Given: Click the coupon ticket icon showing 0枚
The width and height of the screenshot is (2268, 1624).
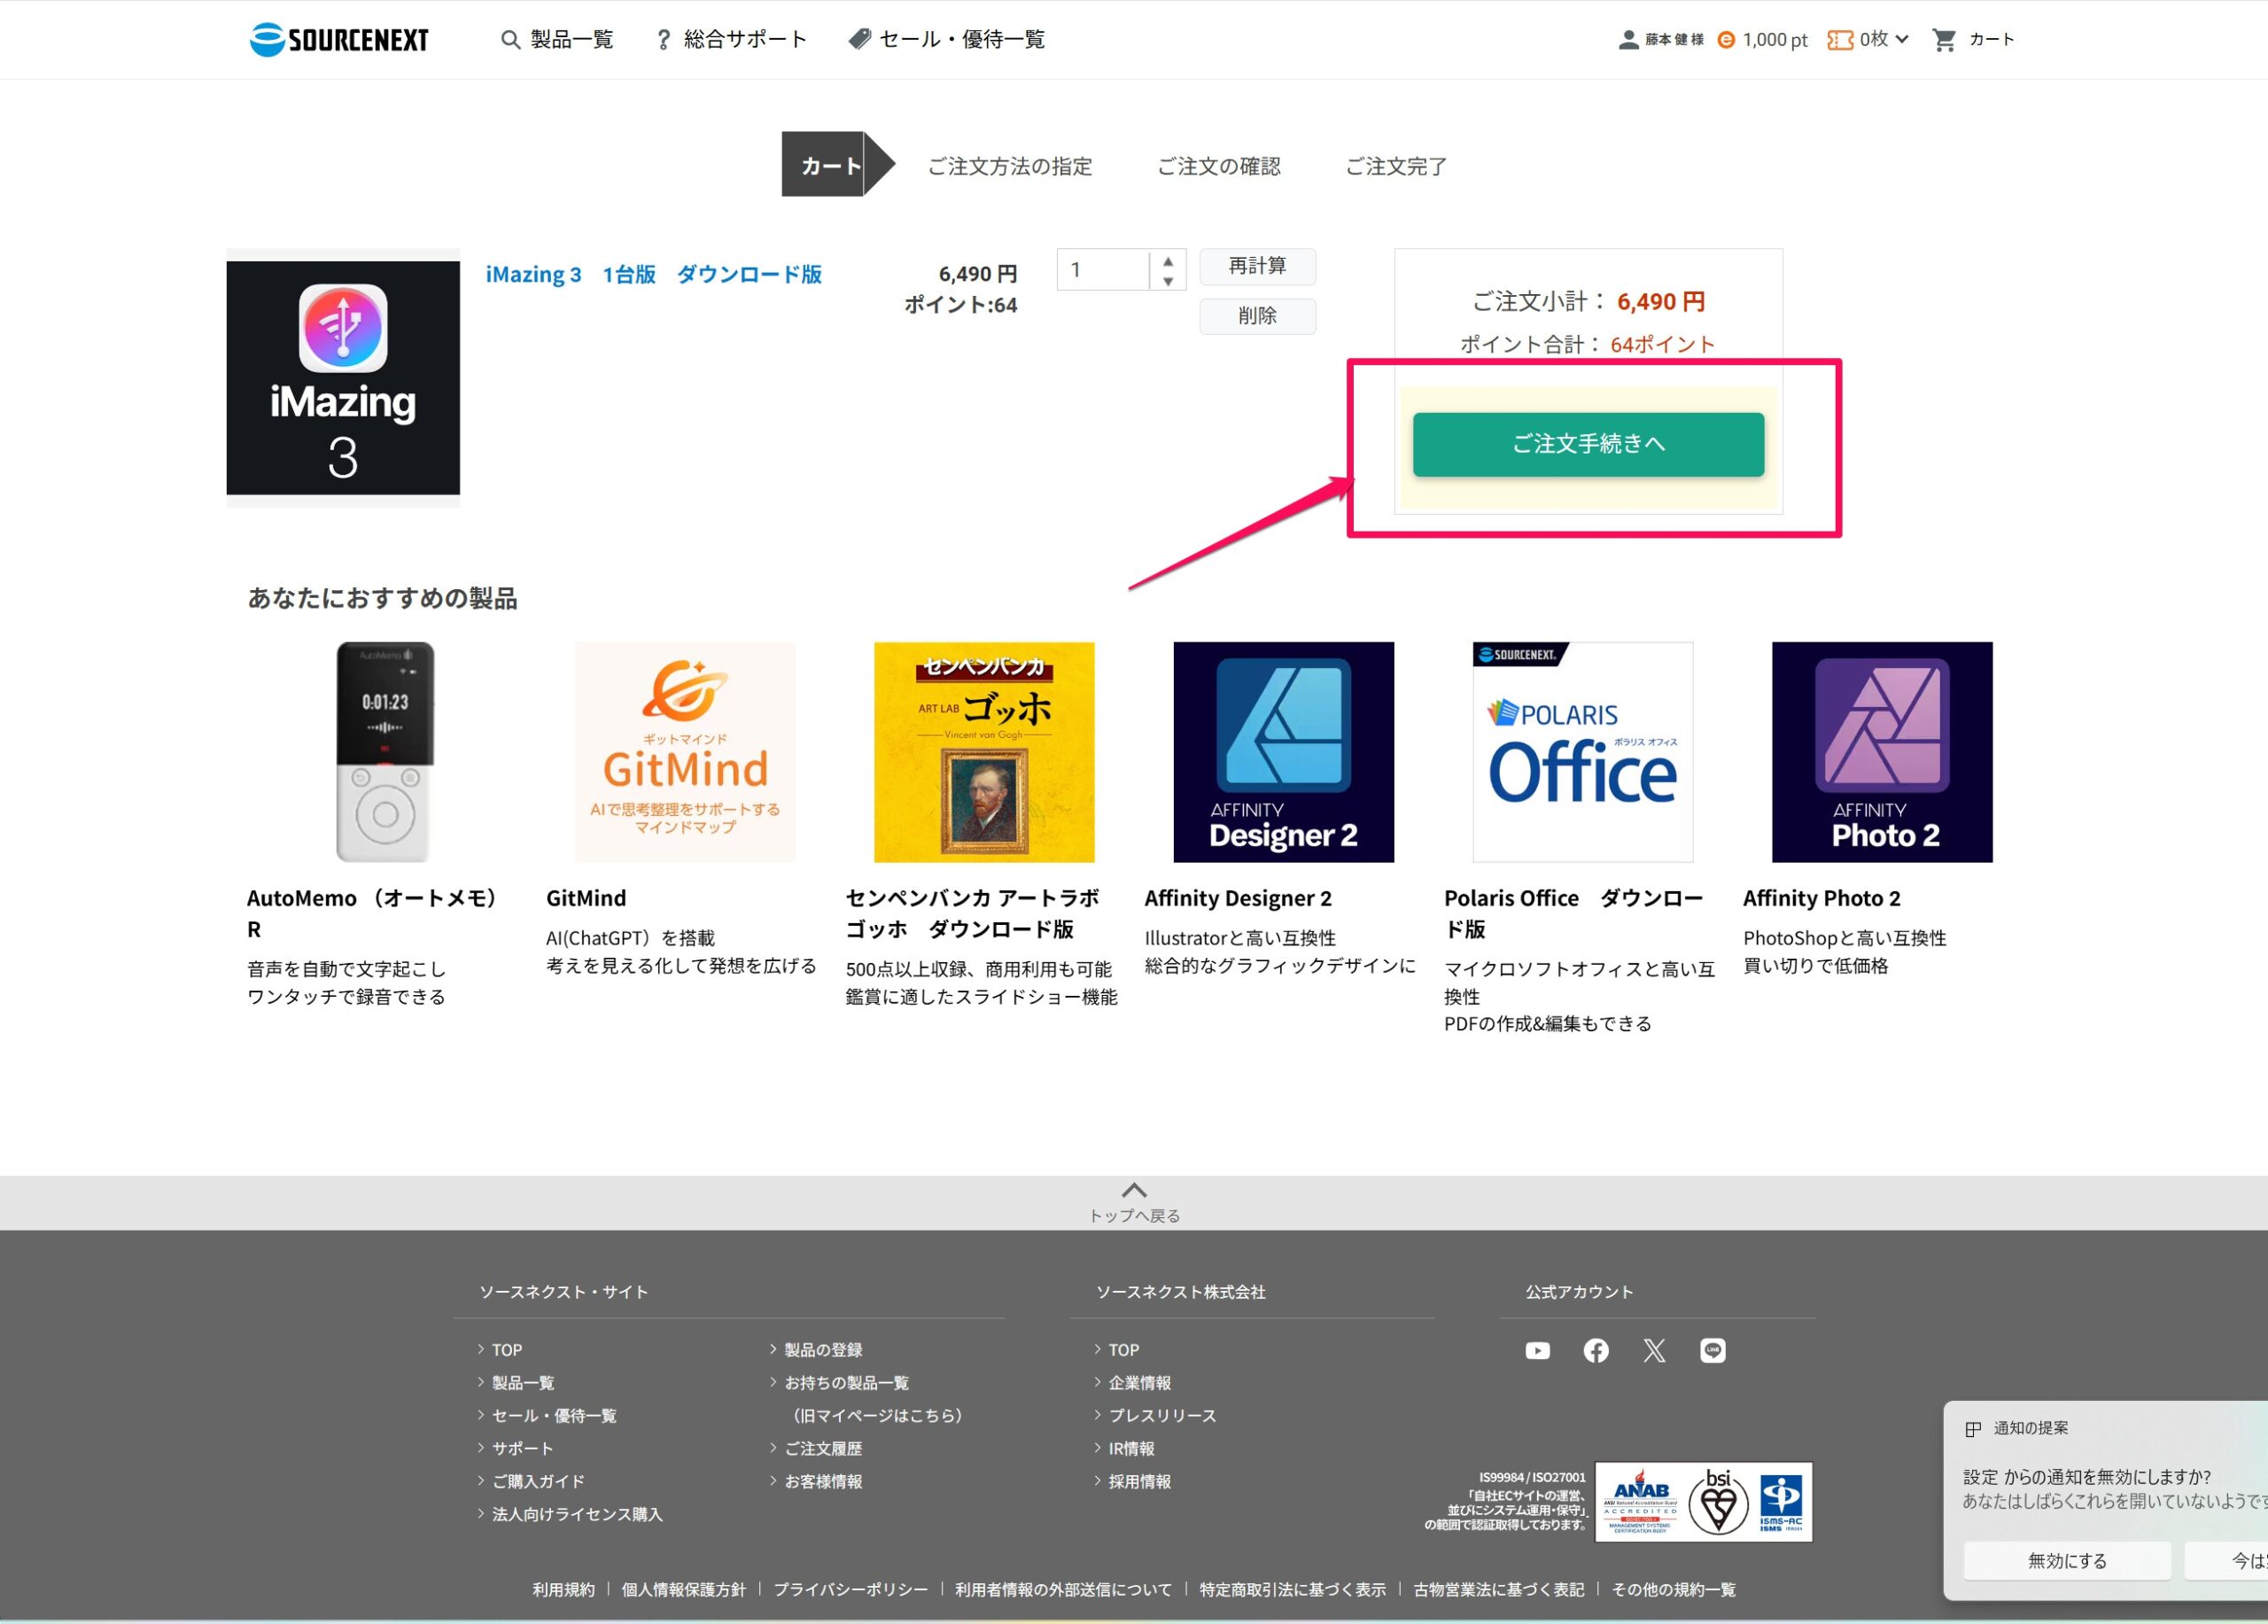Looking at the screenshot, I should click(1840, 40).
